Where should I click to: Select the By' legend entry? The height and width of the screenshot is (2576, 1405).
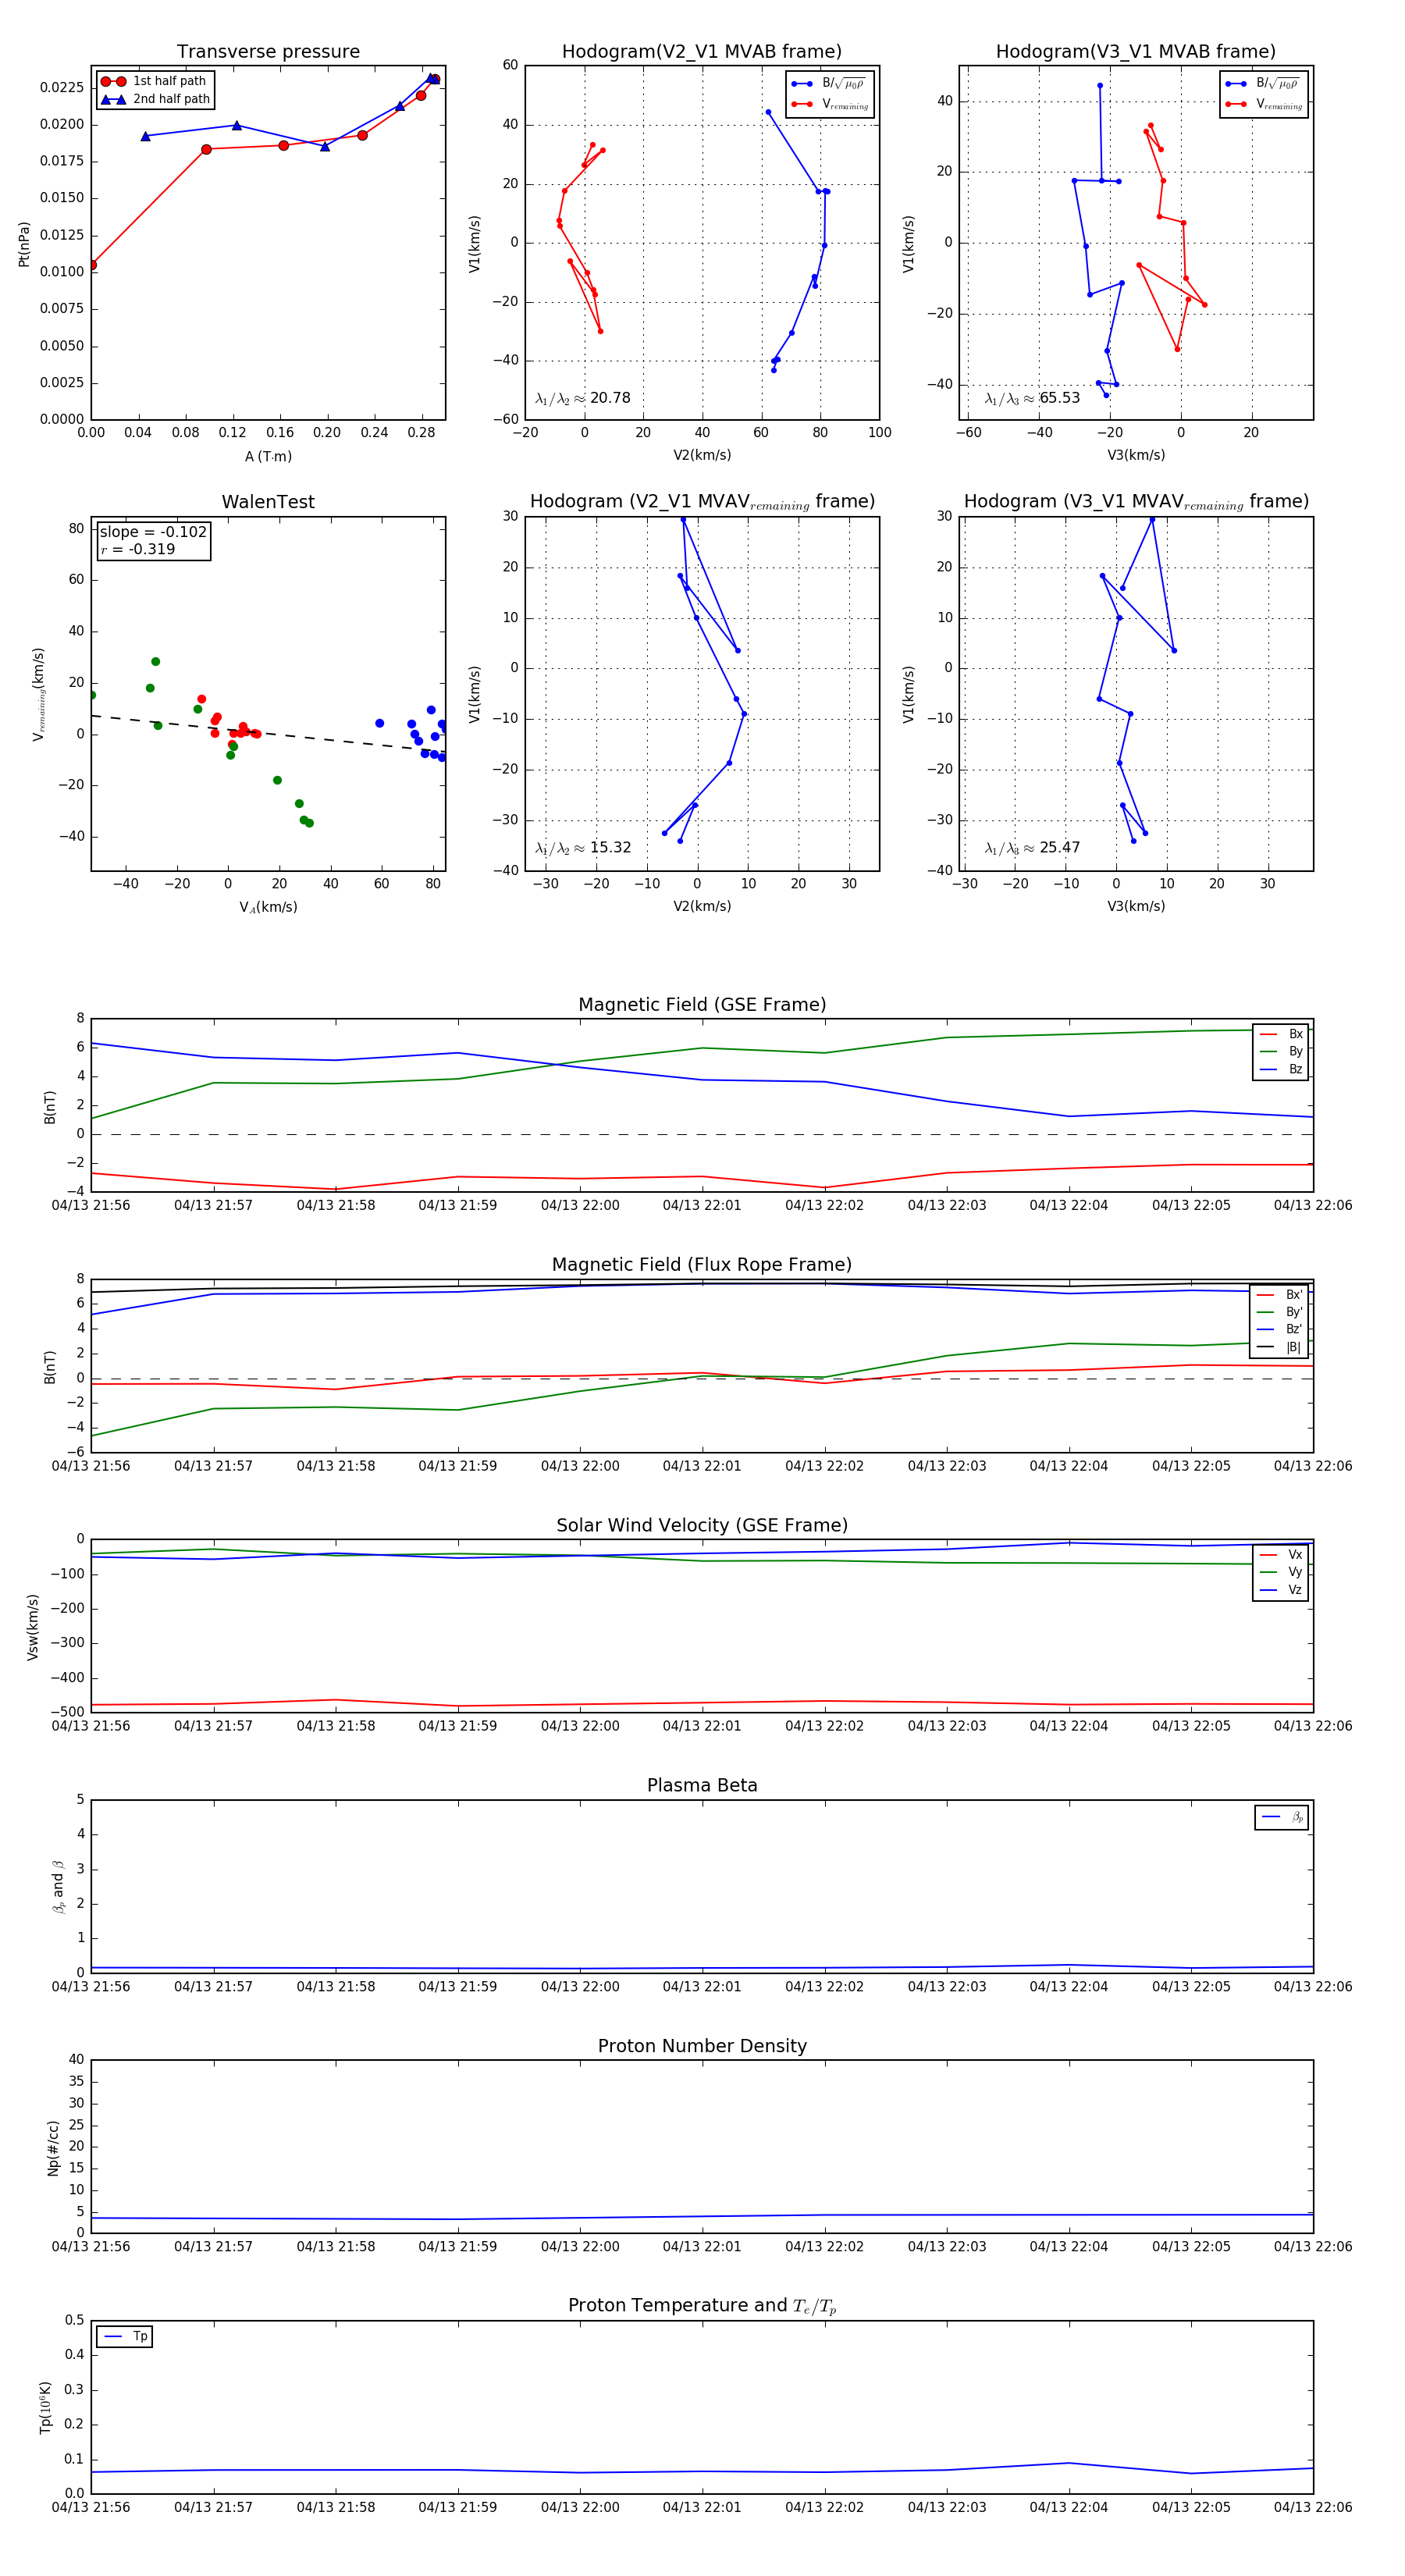(1280, 1312)
